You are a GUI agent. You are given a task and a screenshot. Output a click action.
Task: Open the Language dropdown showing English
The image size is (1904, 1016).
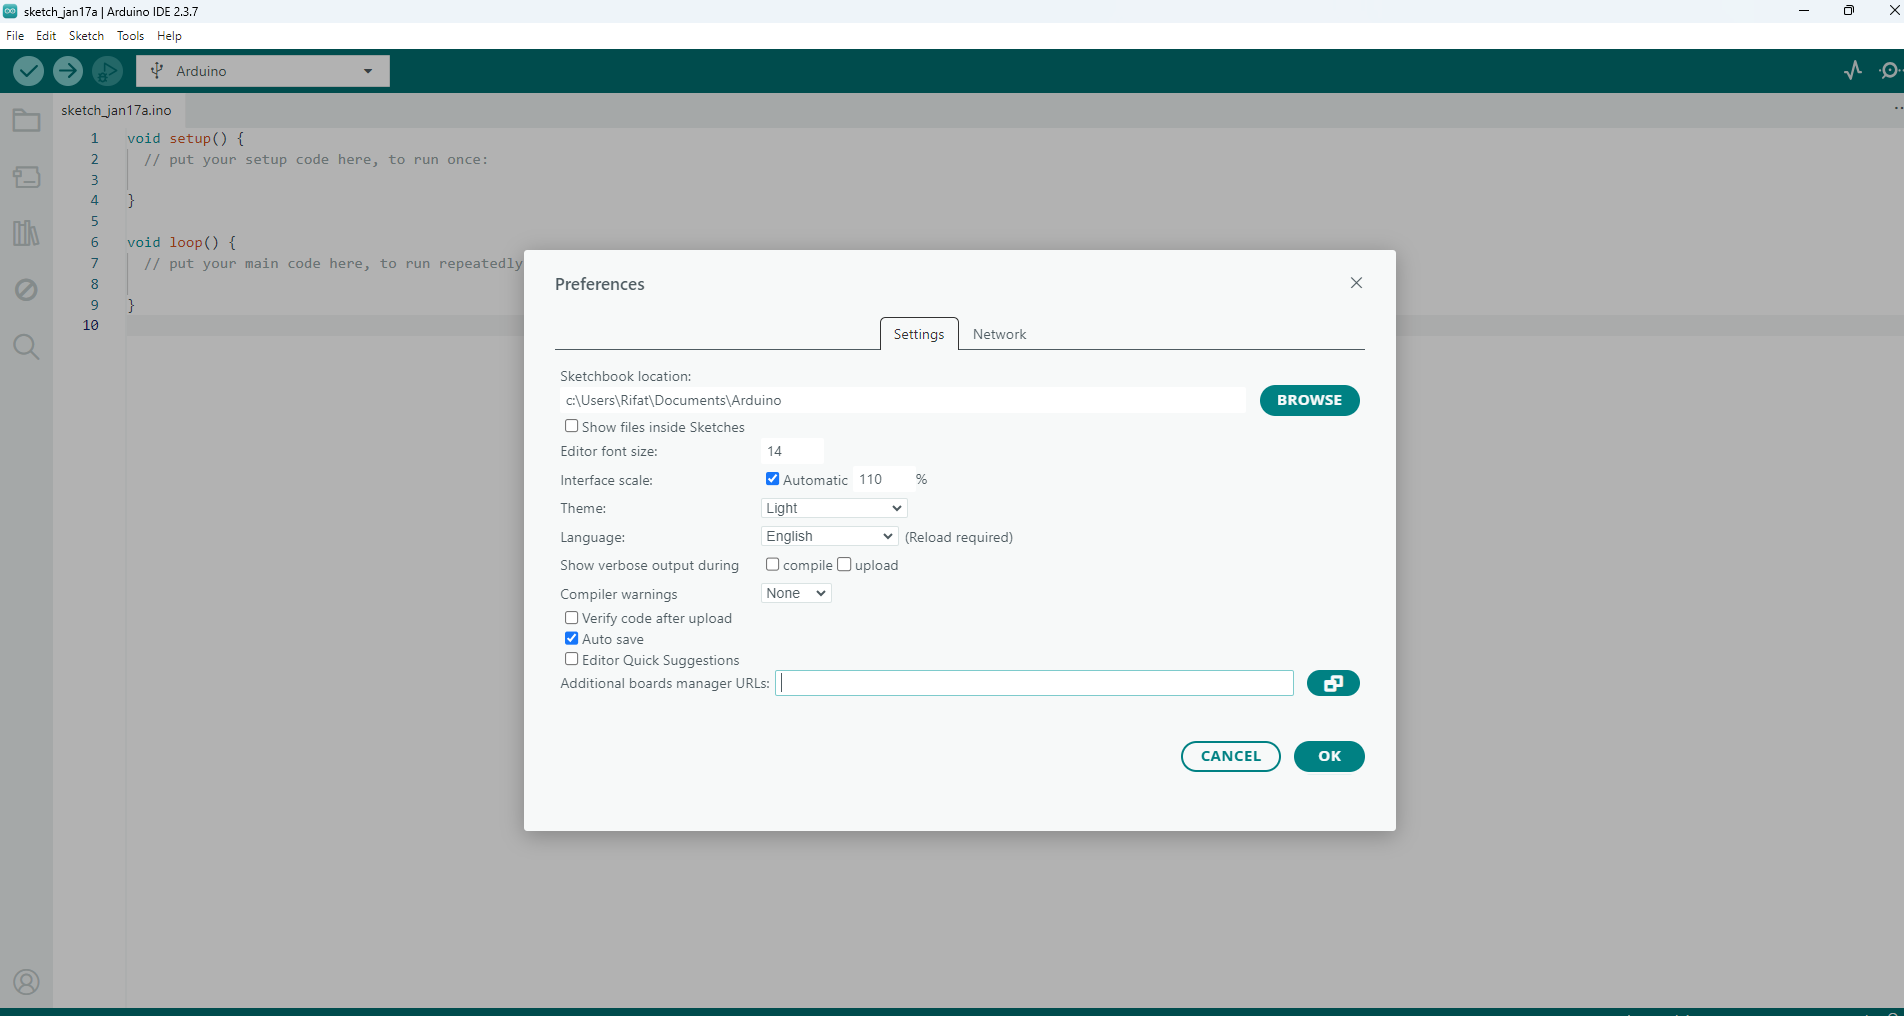pyautogui.click(x=829, y=537)
